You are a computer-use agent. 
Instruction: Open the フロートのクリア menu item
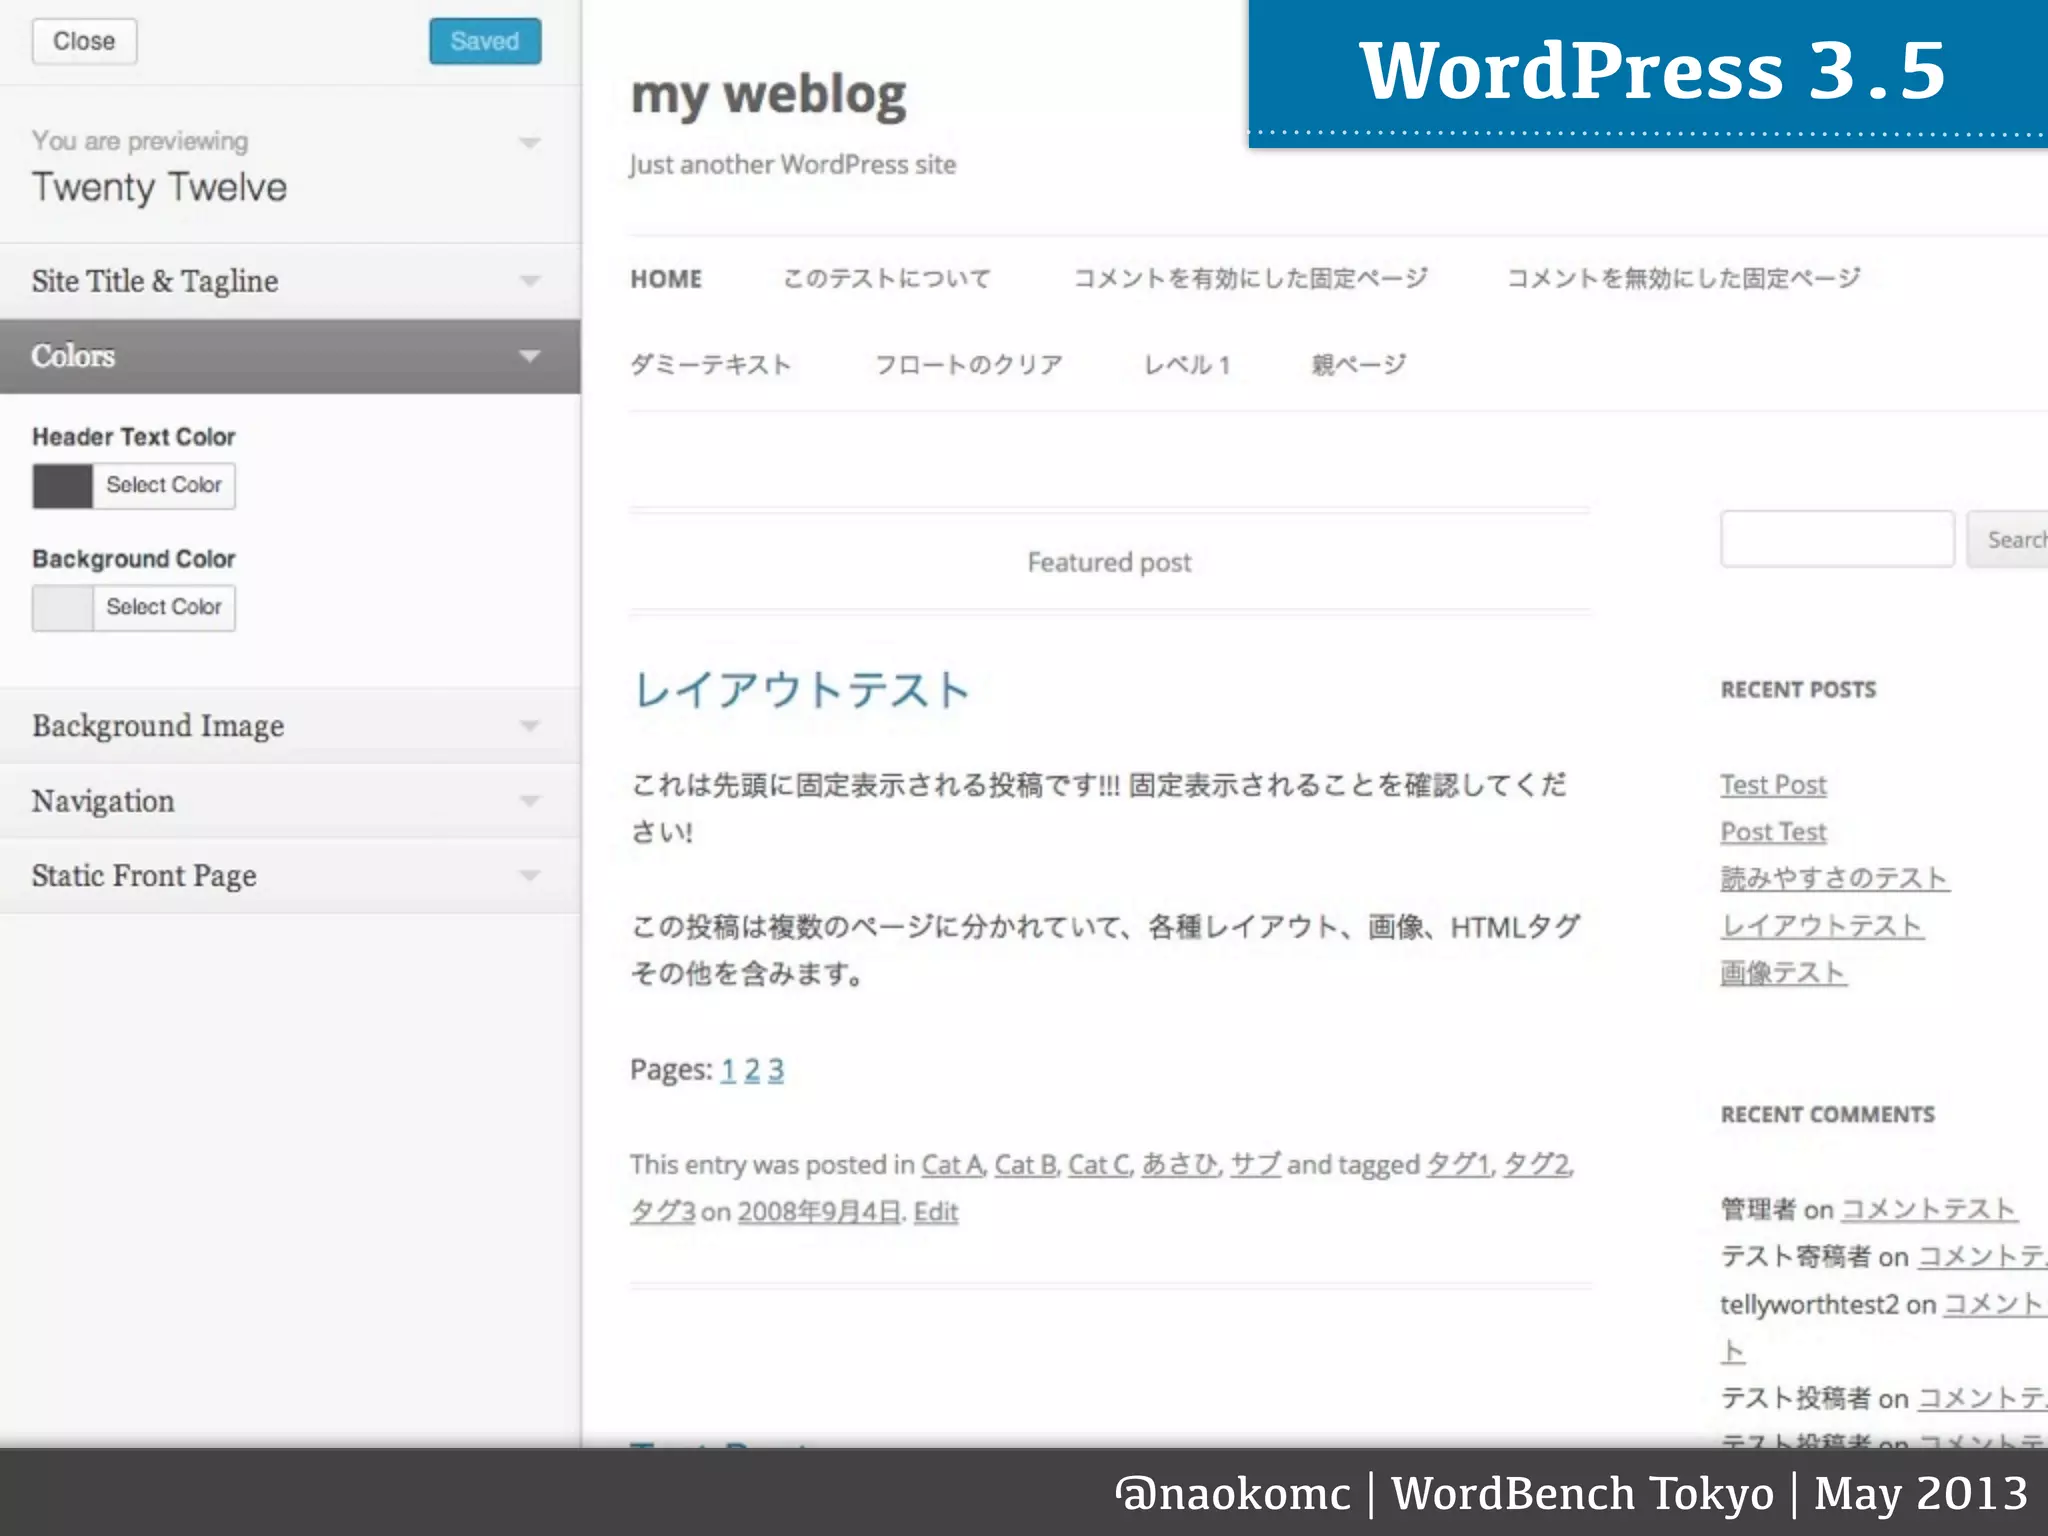tap(968, 365)
